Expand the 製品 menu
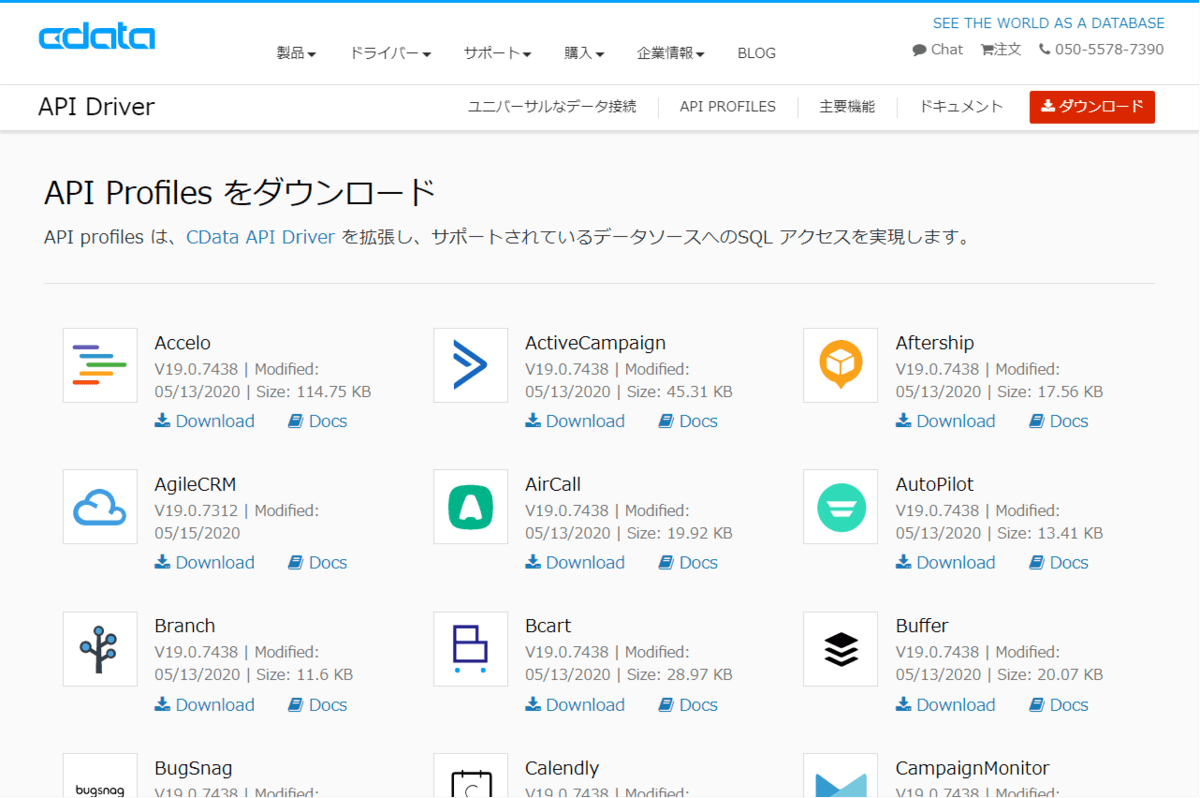Viewport: 1200px width, 798px height. (x=296, y=53)
